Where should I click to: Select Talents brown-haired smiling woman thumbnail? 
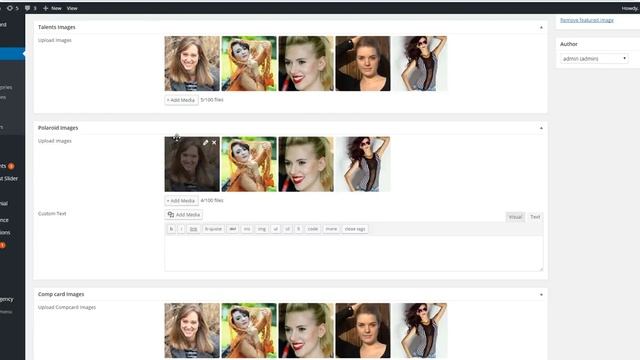point(192,63)
